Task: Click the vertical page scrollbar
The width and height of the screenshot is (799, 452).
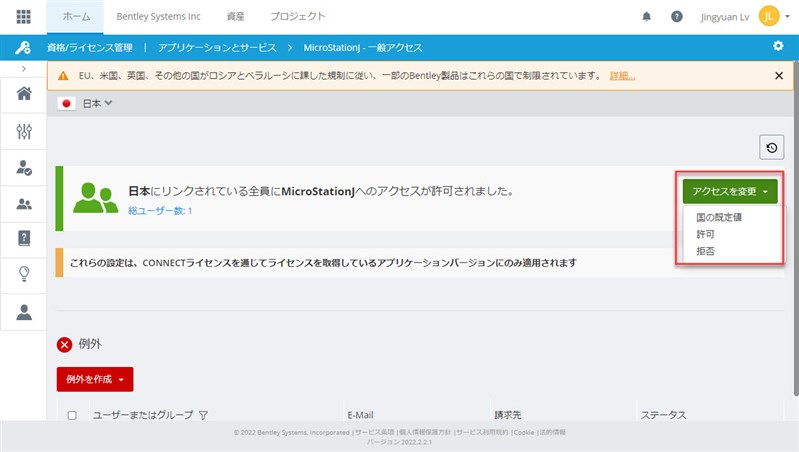Action: tap(796, 229)
